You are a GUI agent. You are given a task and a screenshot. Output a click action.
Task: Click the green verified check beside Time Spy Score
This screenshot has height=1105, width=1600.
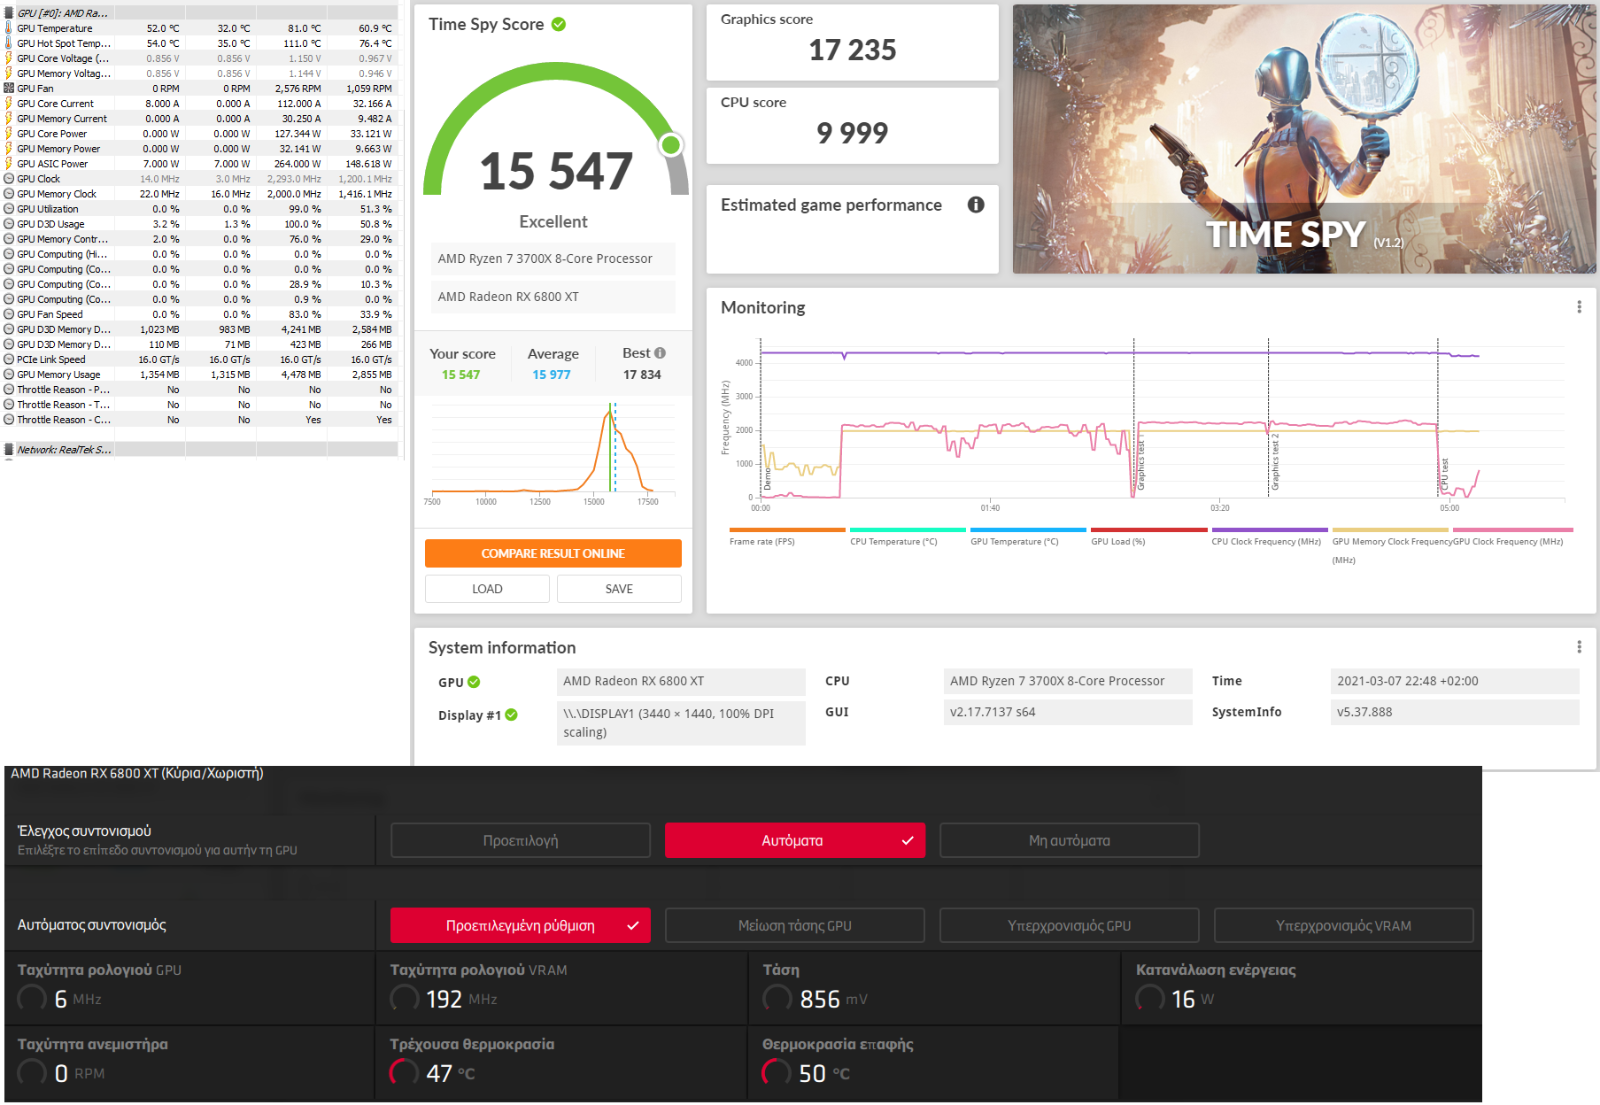pos(559,24)
